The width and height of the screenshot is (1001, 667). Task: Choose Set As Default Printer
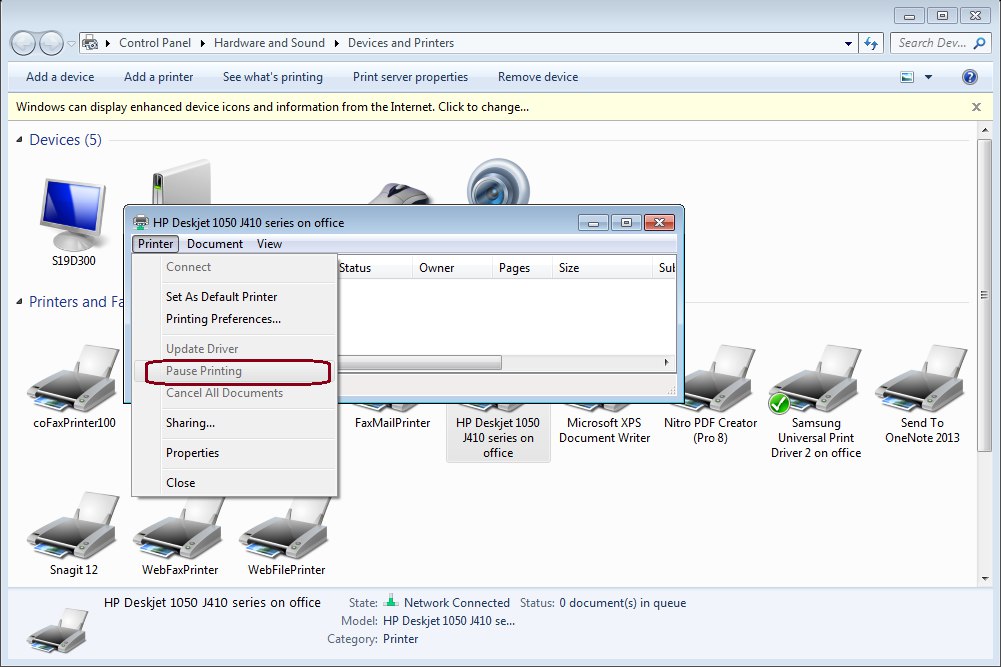tap(235, 297)
